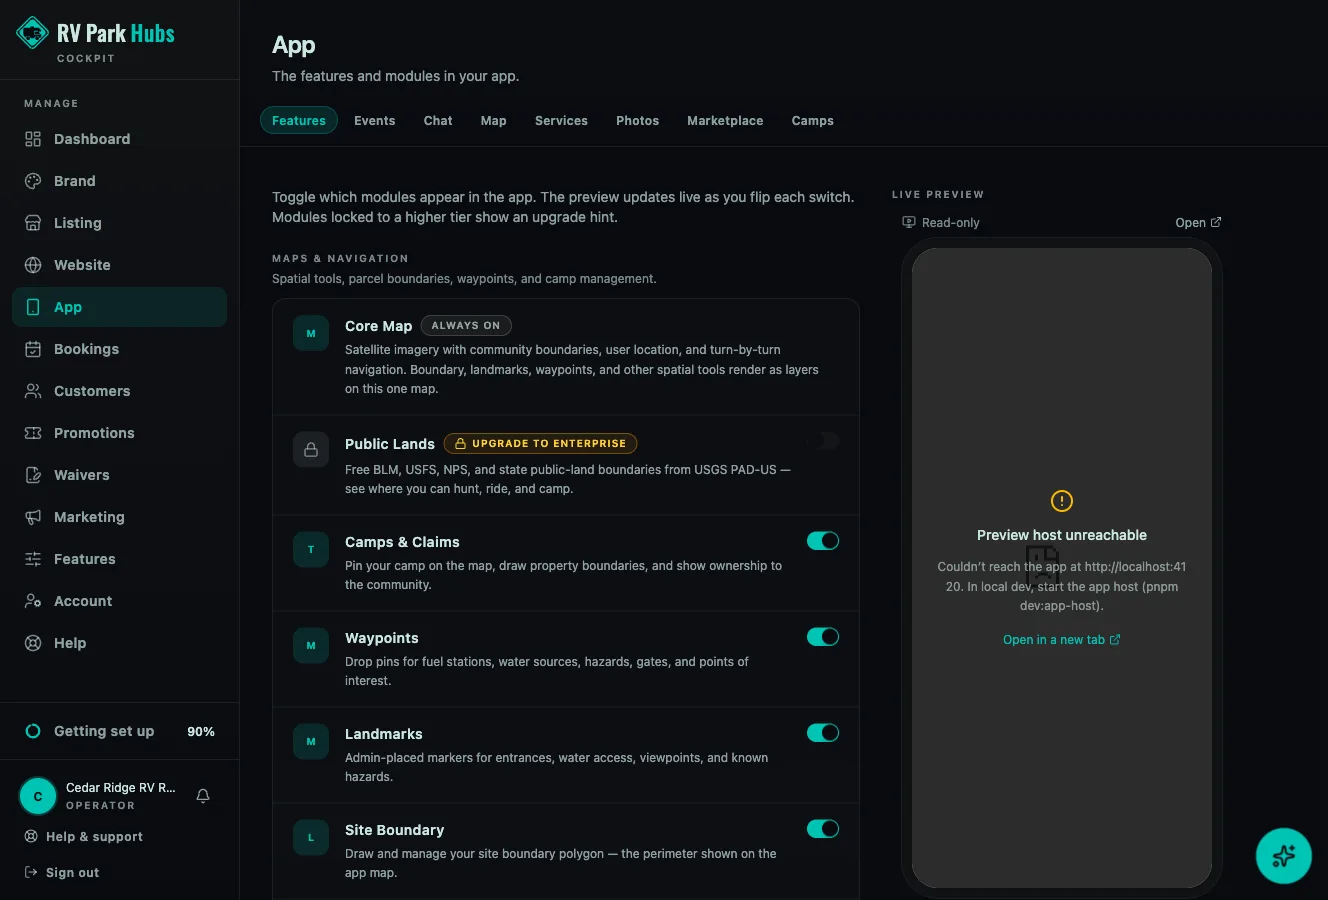Click the Waypoints module title
Viewport: 1328px width, 900px height.
[382, 638]
